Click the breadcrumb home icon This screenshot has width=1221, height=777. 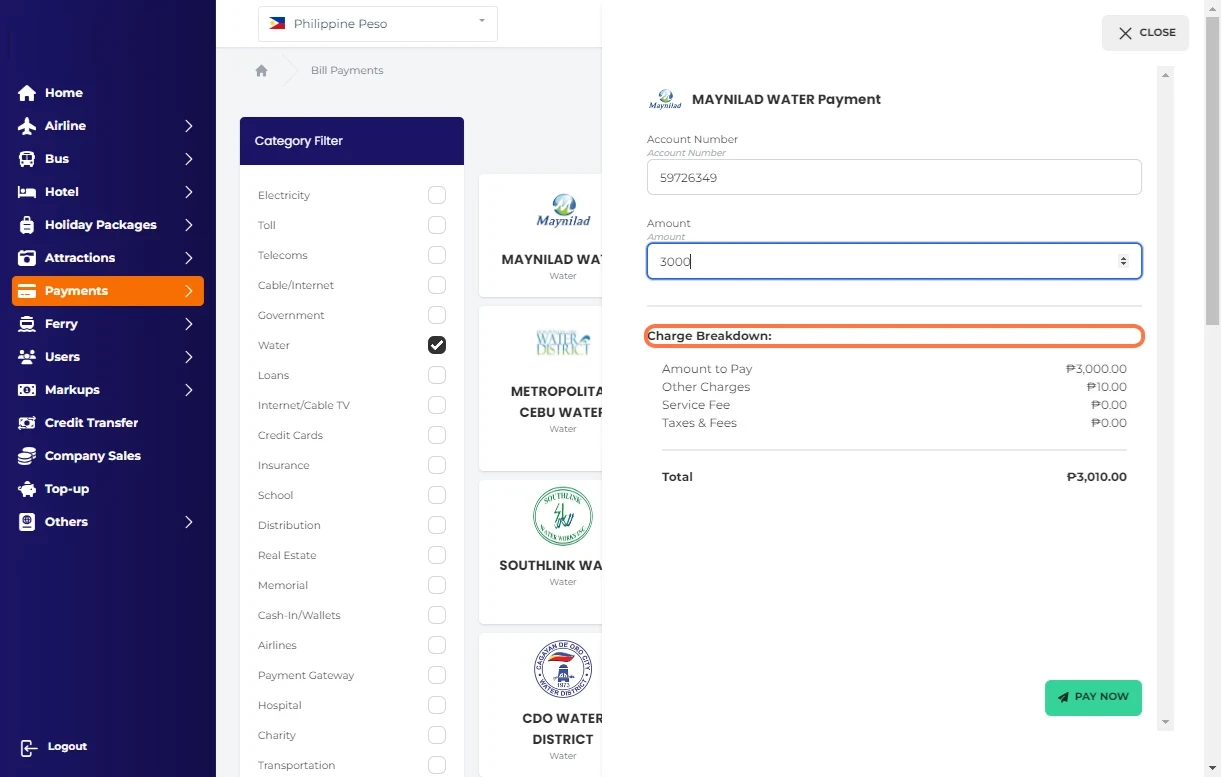(x=261, y=71)
